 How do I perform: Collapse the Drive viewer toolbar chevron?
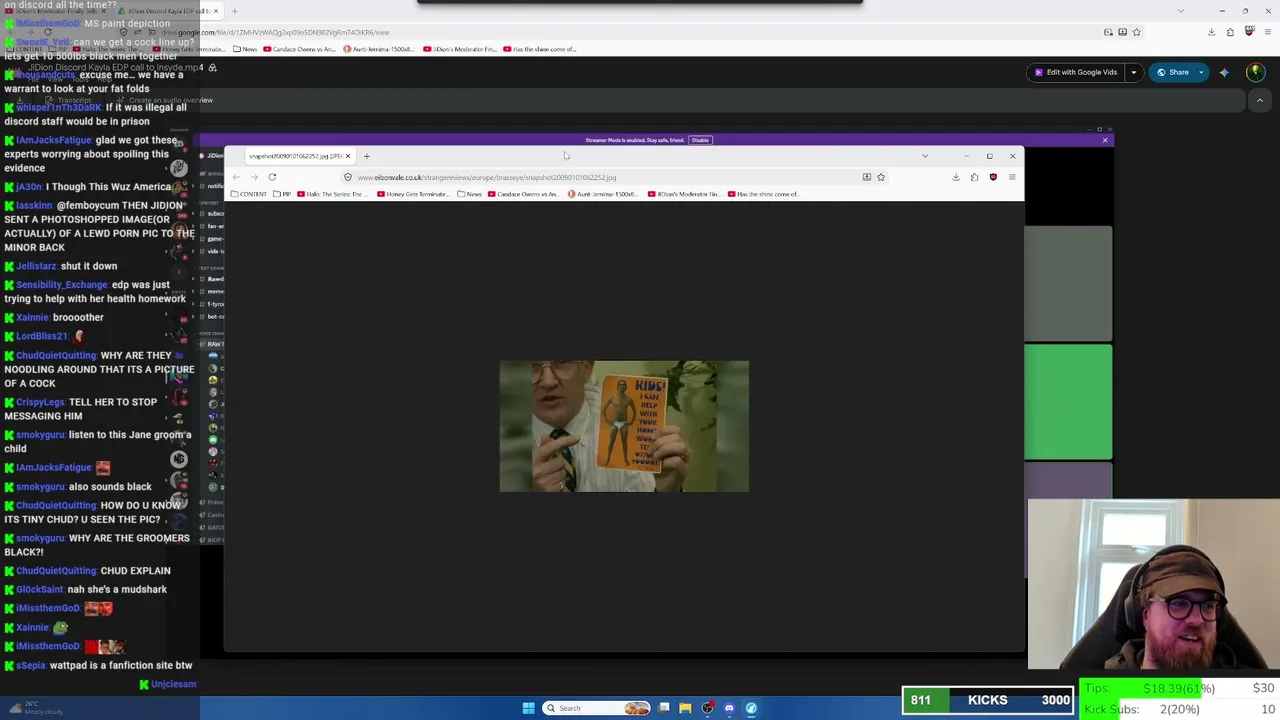click(x=1260, y=100)
